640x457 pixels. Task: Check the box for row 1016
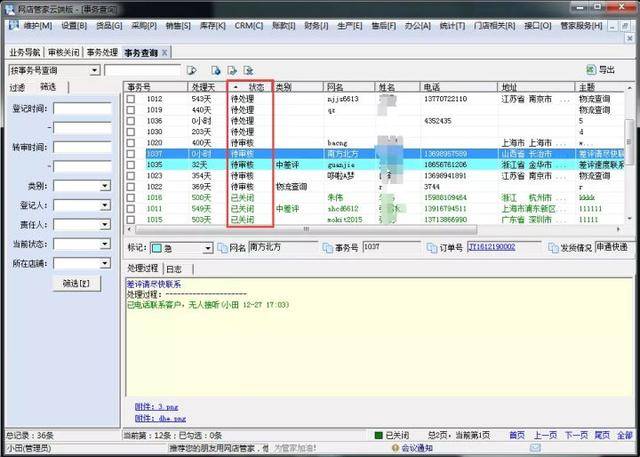click(130, 198)
